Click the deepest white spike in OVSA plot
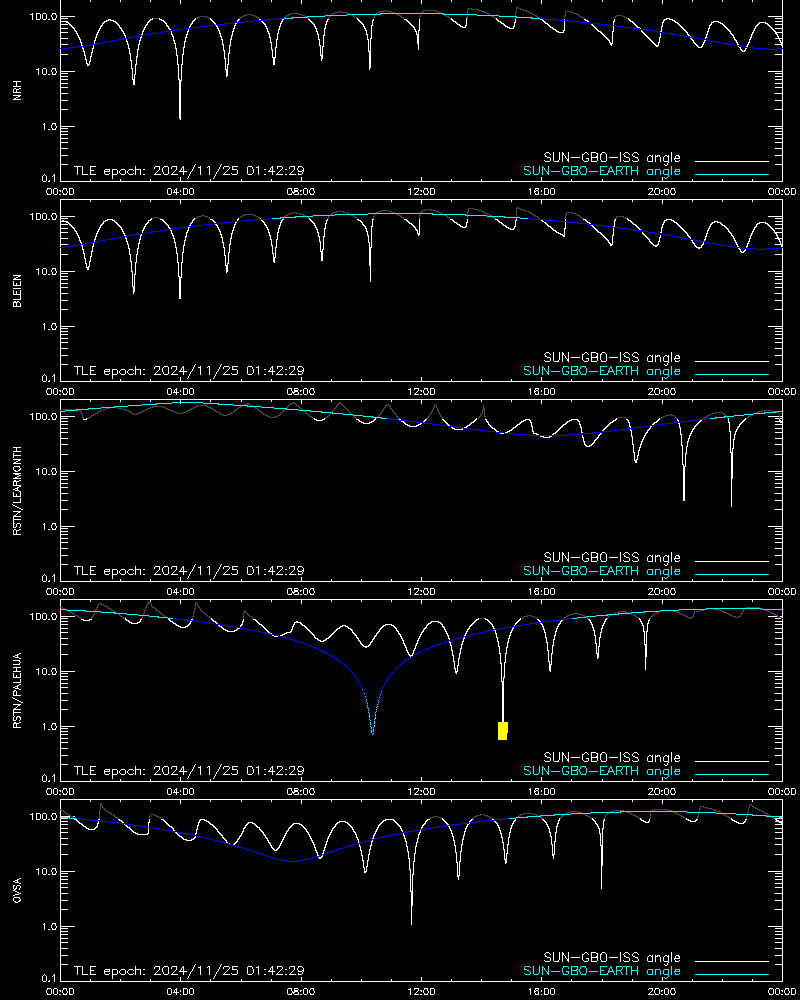This screenshot has height=1000, width=800. pyautogui.click(x=411, y=922)
